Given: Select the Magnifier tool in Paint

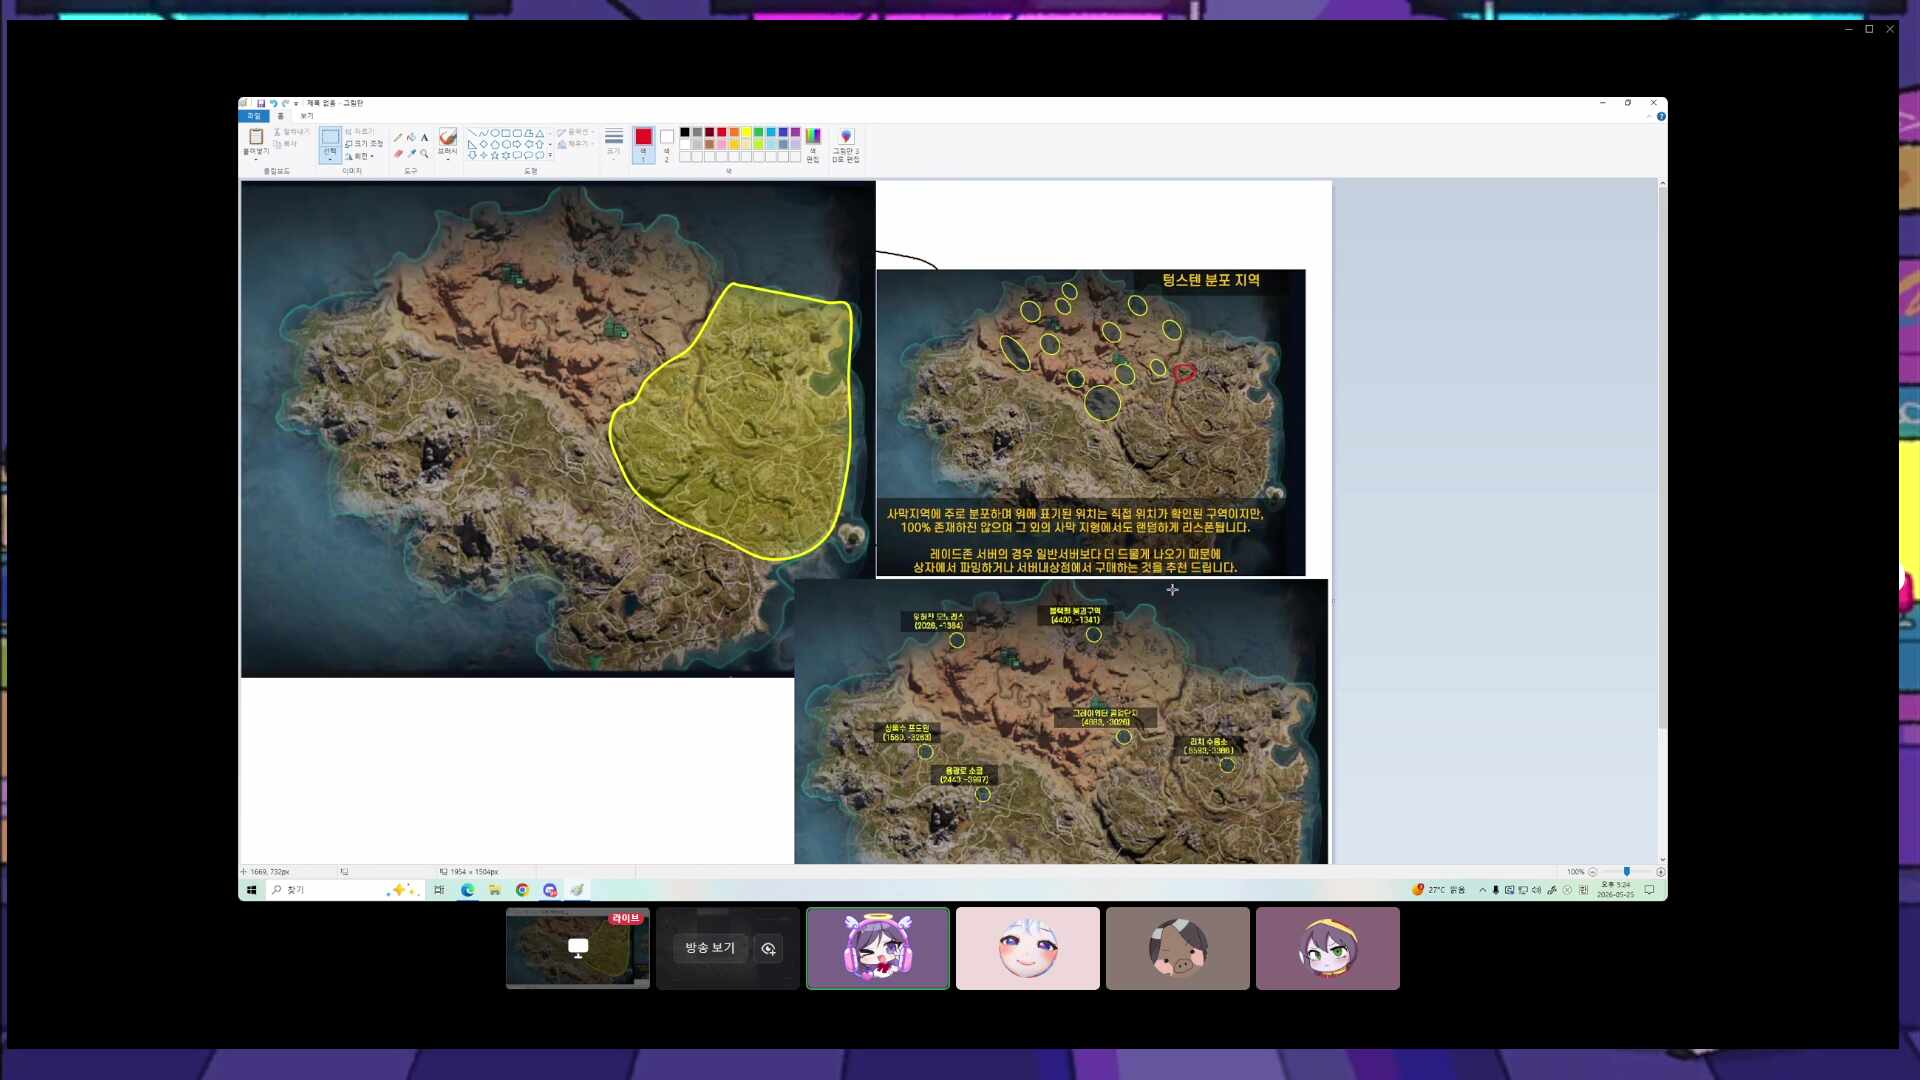Looking at the screenshot, I should tap(424, 154).
